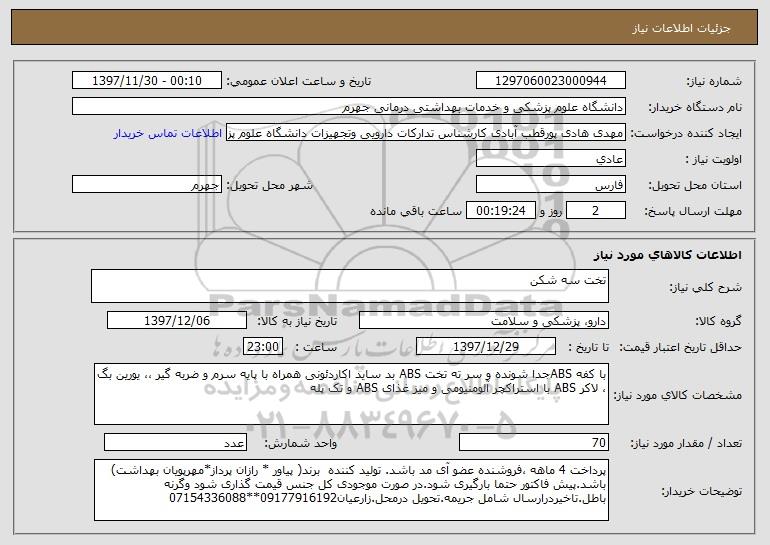Click the item specifications text box about ABS
Viewport: 770px width, 545px height.
click(351, 394)
